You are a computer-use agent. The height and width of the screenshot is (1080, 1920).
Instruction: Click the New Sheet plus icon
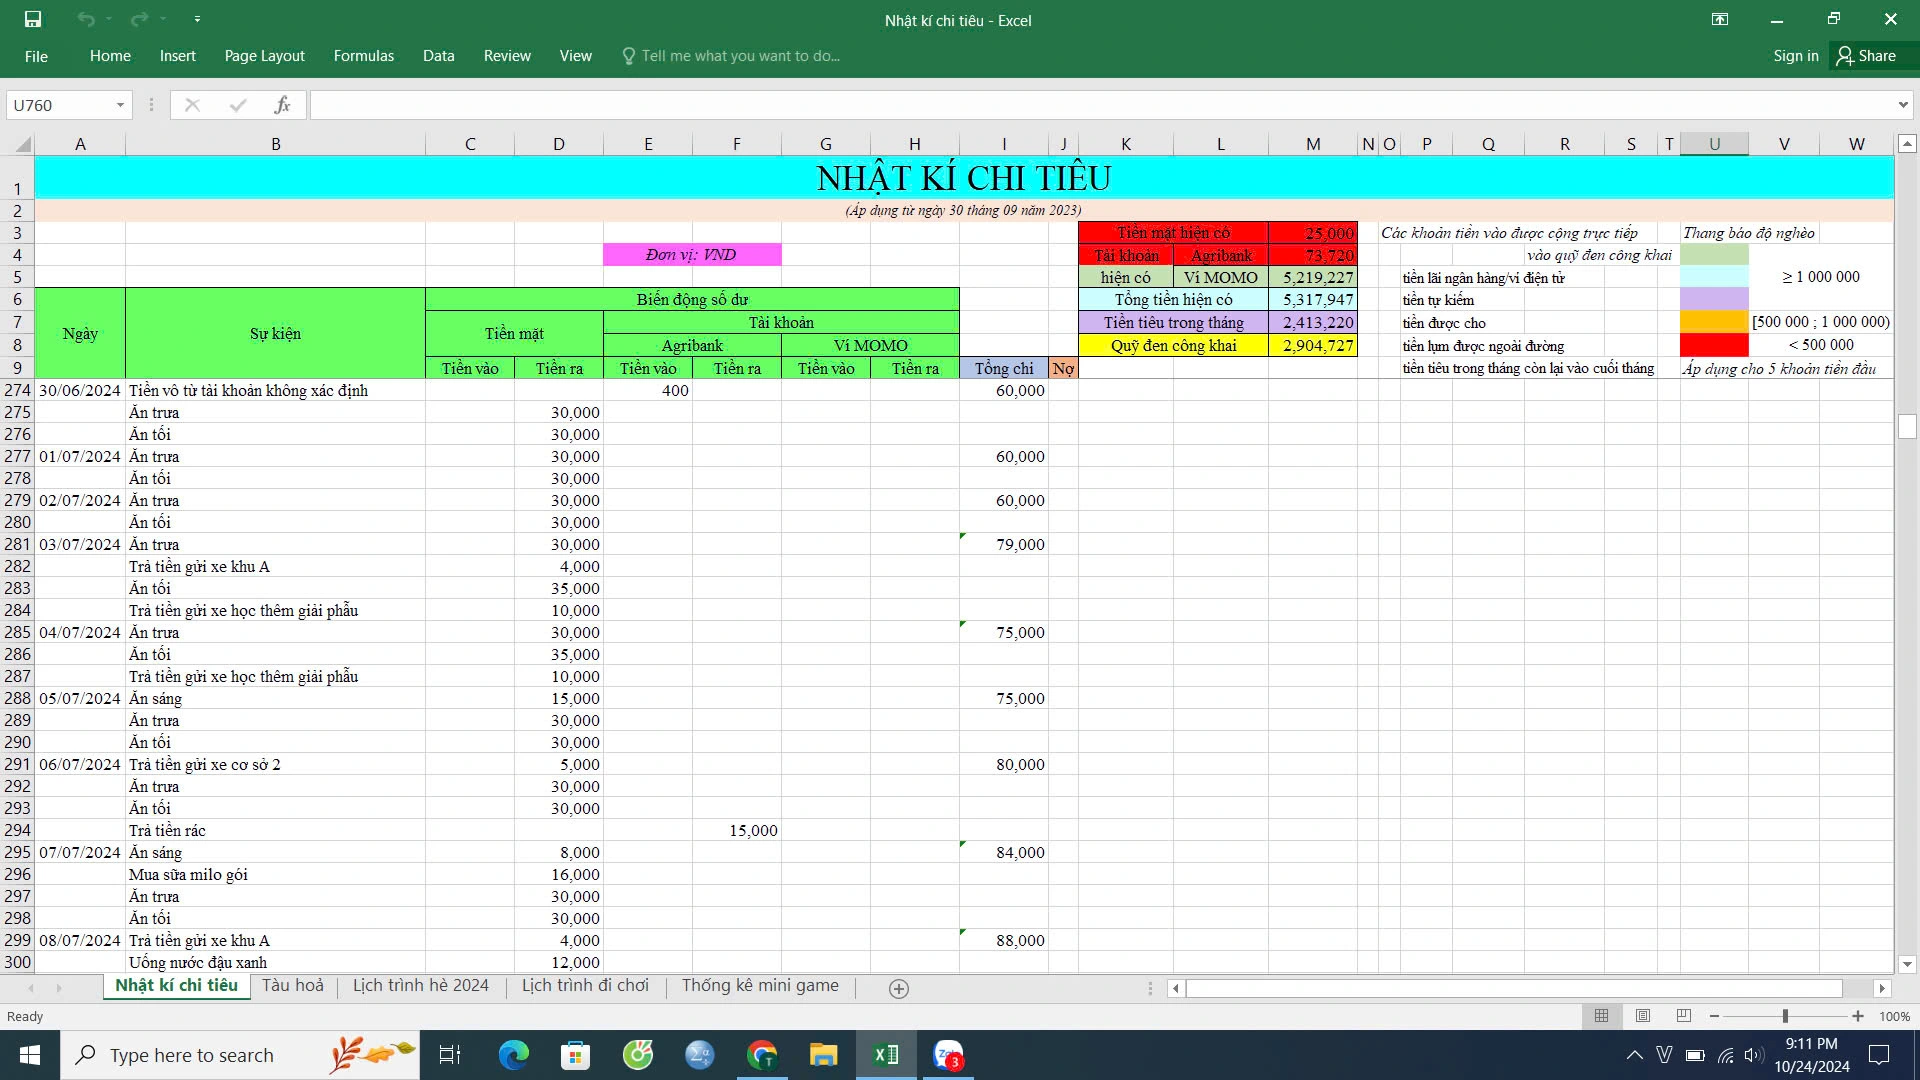(x=899, y=988)
